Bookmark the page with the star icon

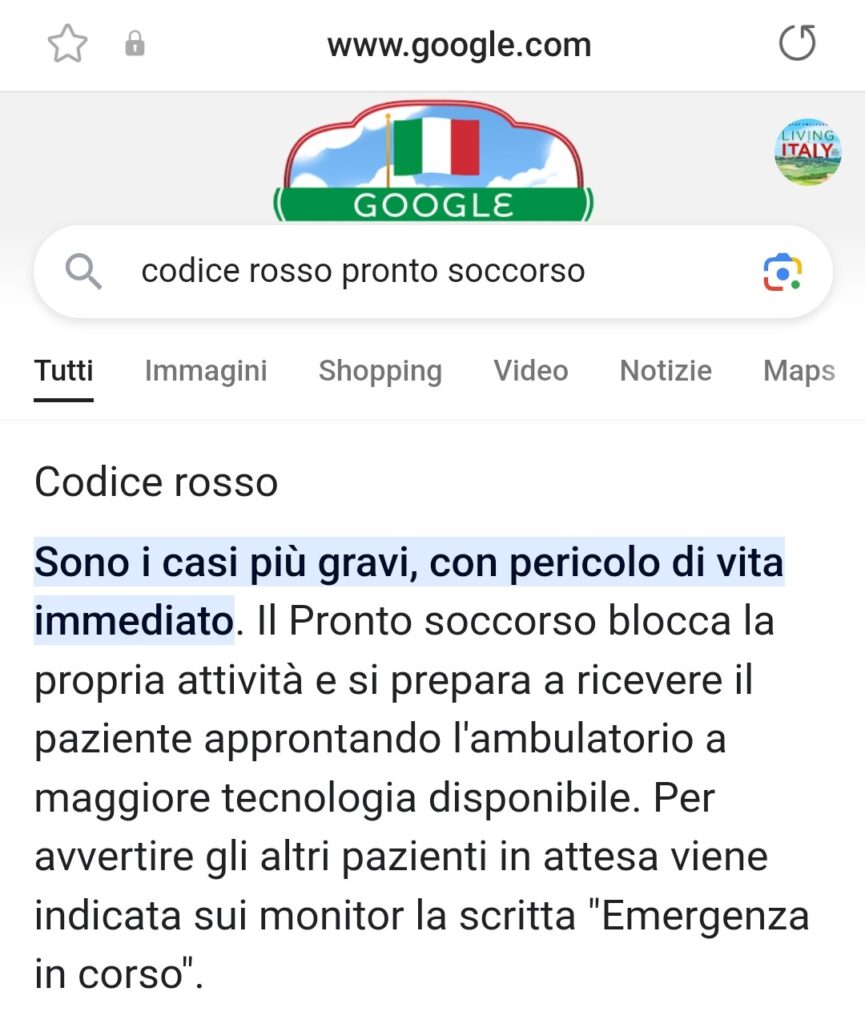pyautogui.click(x=67, y=44)
